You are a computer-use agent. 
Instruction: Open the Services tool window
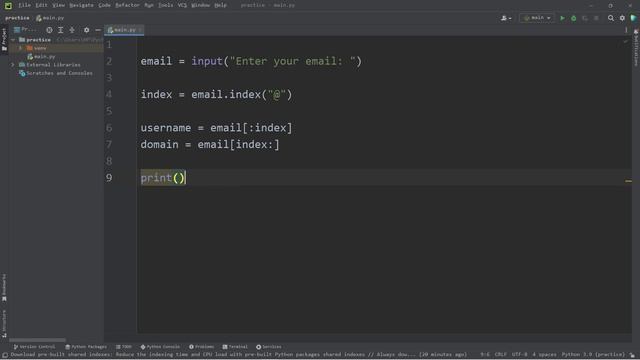(x=269, y=347)
